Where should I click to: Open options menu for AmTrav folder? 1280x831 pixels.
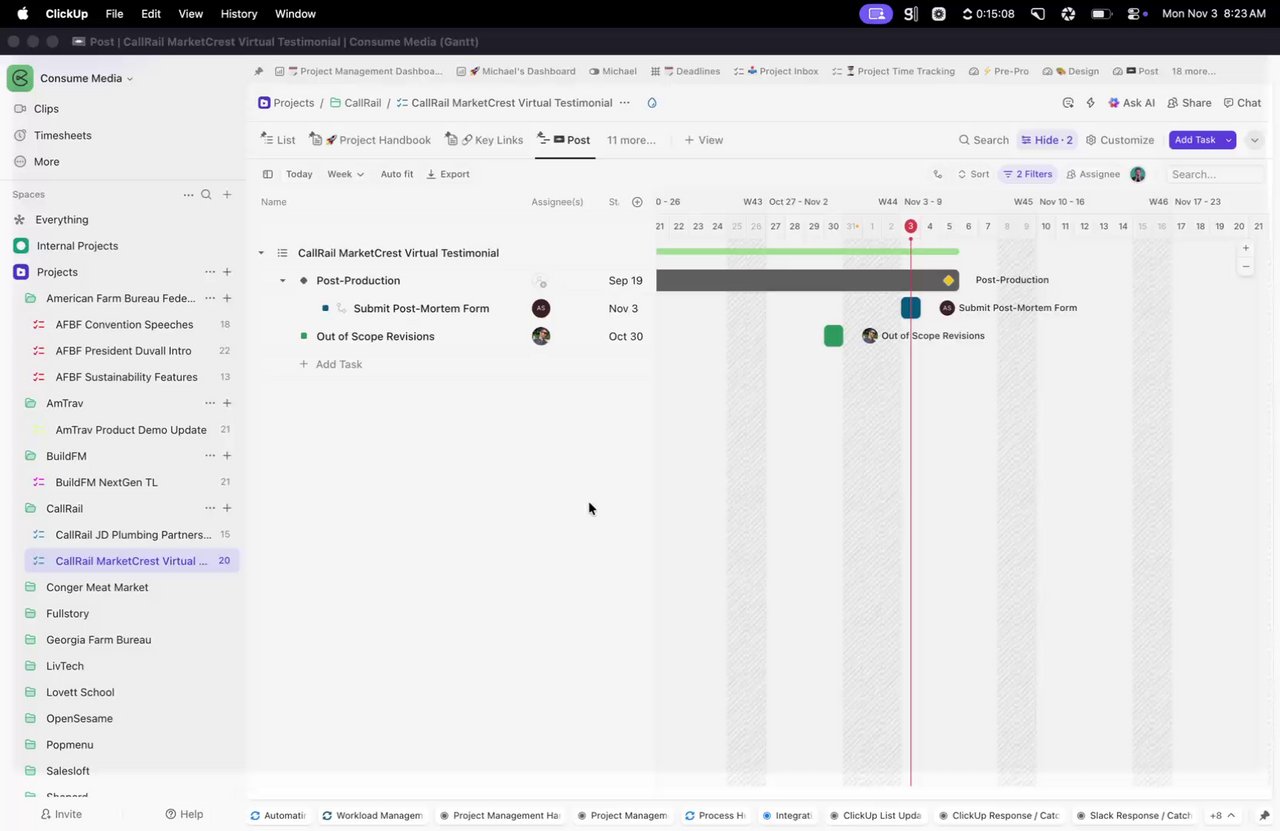click(210, 403)
